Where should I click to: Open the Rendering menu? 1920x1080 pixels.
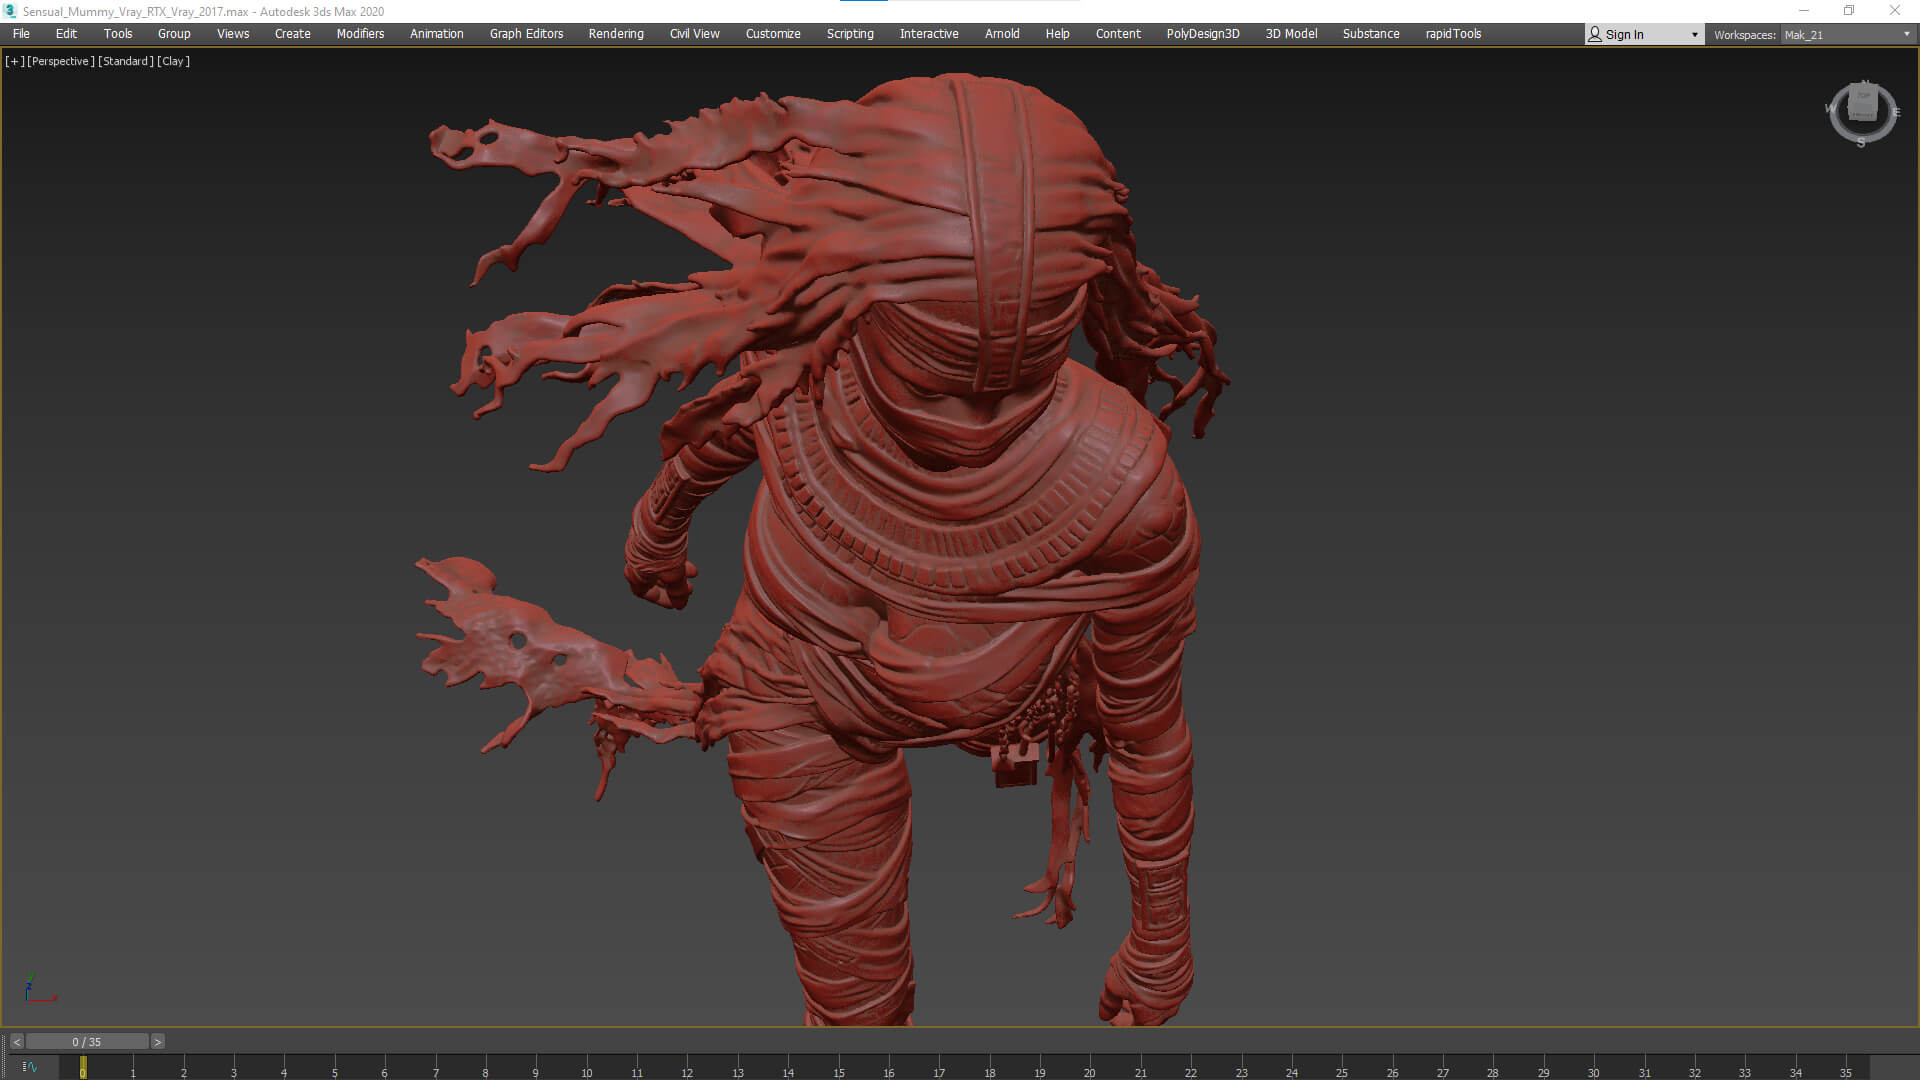pos(616,34)
